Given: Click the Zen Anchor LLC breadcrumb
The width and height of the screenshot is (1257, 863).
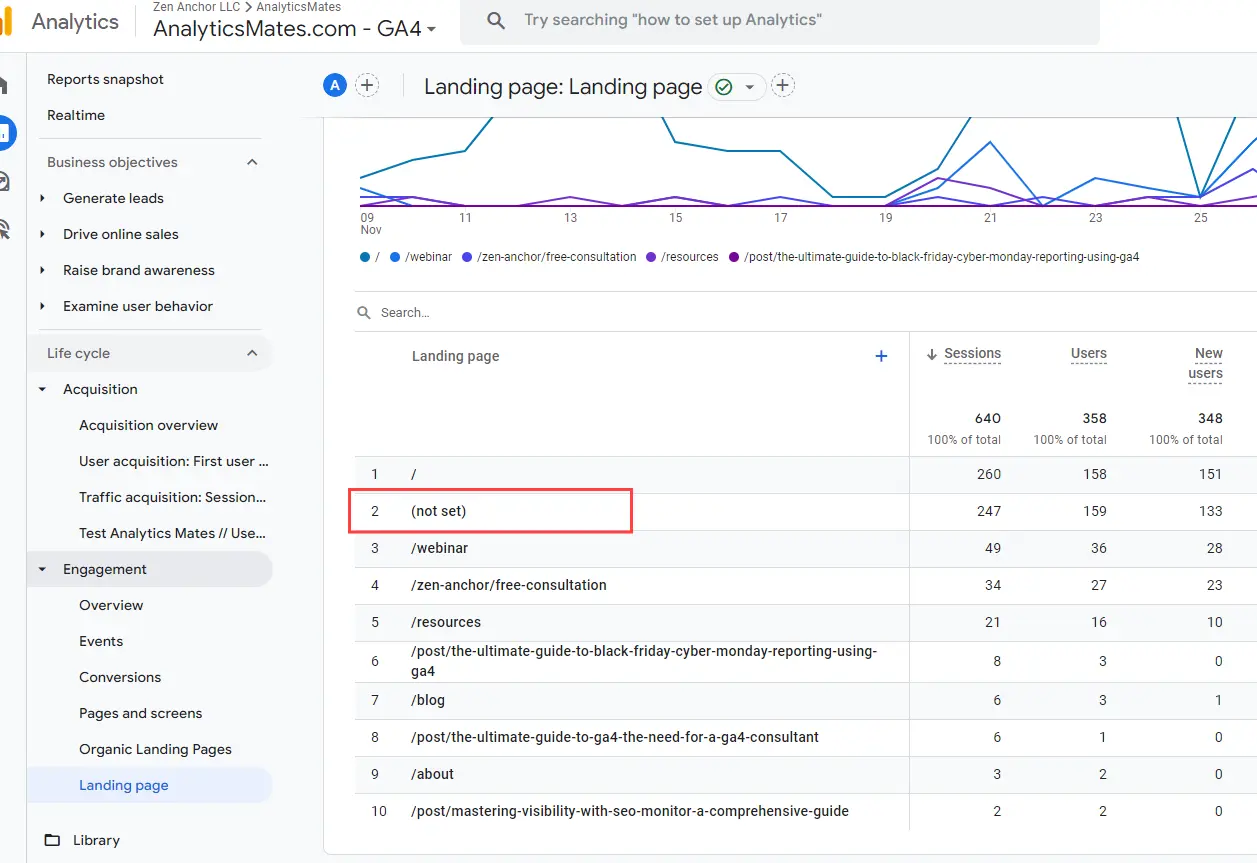Looking at the screenshot, I should coord(197,7).
